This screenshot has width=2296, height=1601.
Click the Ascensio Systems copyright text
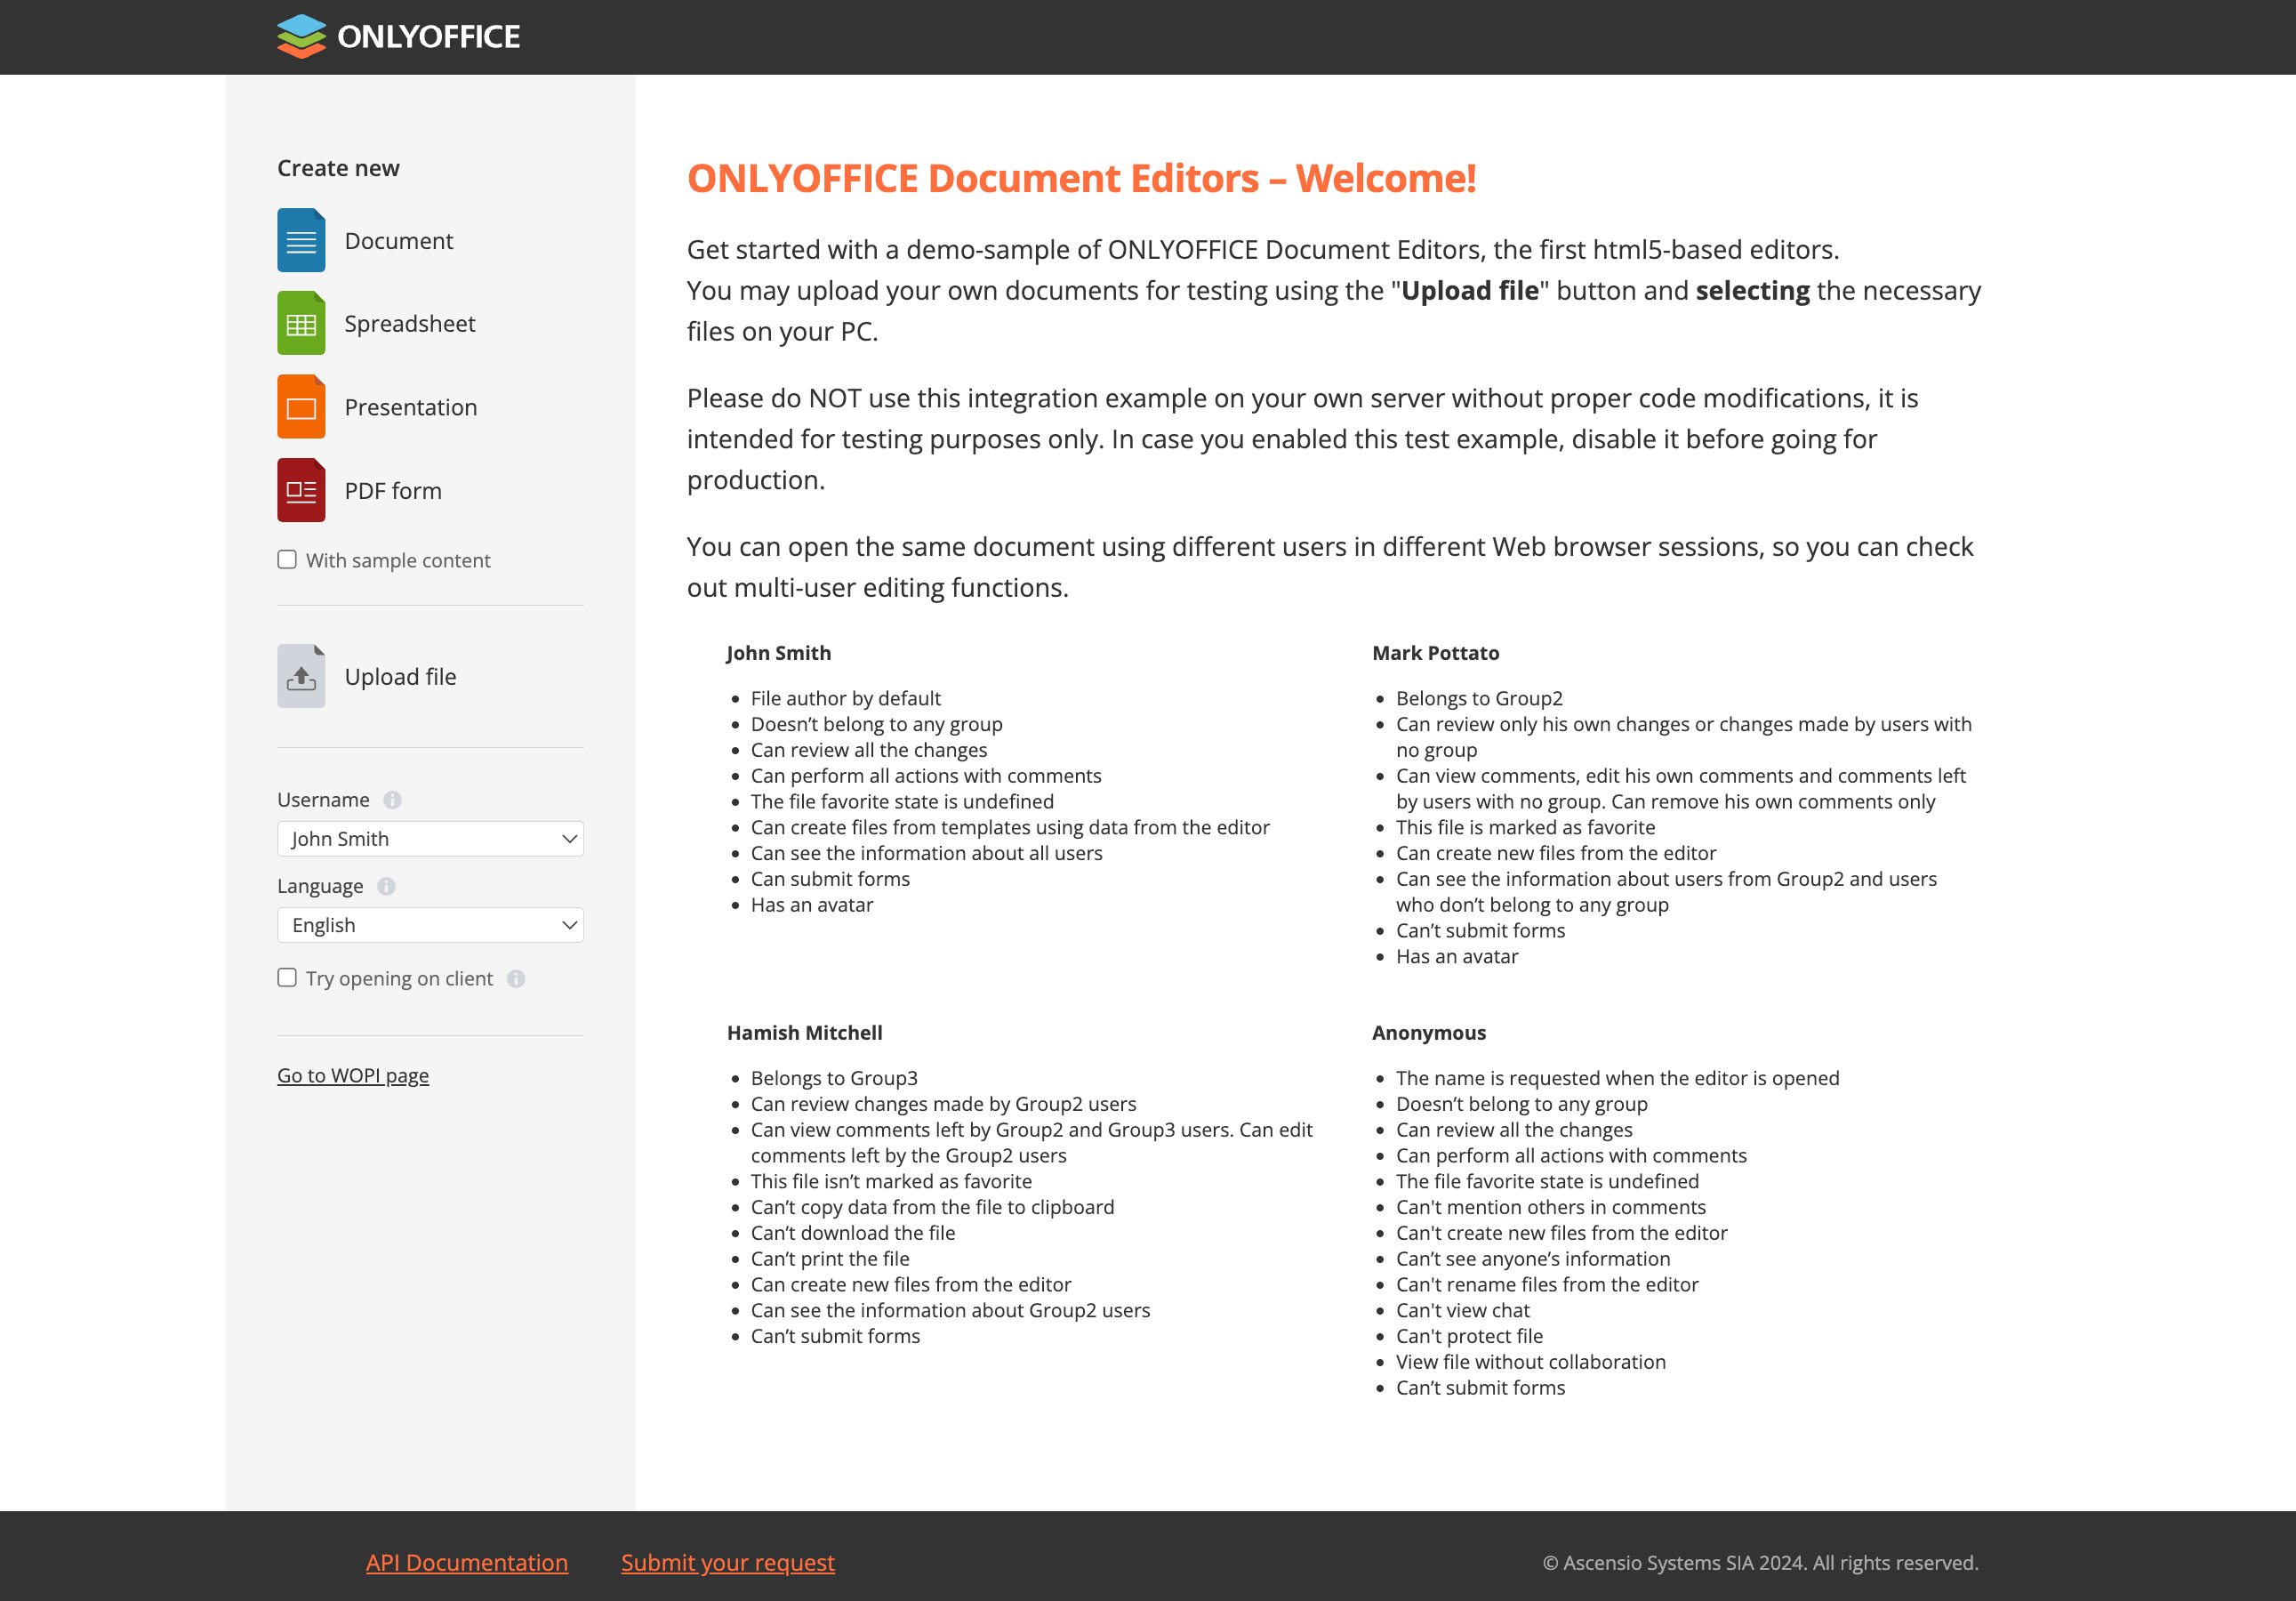(1761, 1563)
